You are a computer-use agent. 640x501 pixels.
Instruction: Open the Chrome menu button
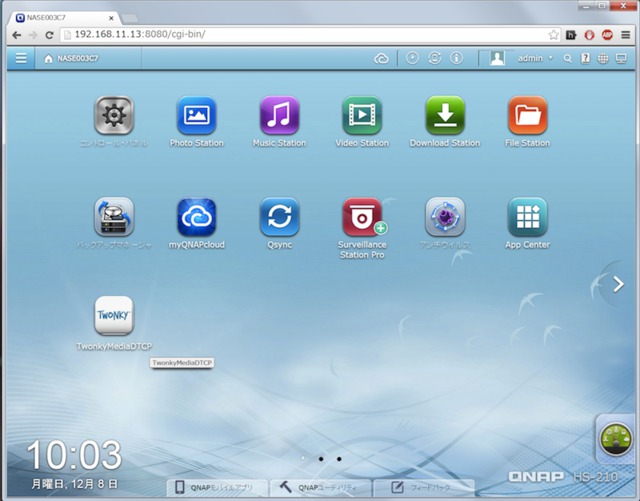[625, 35]
